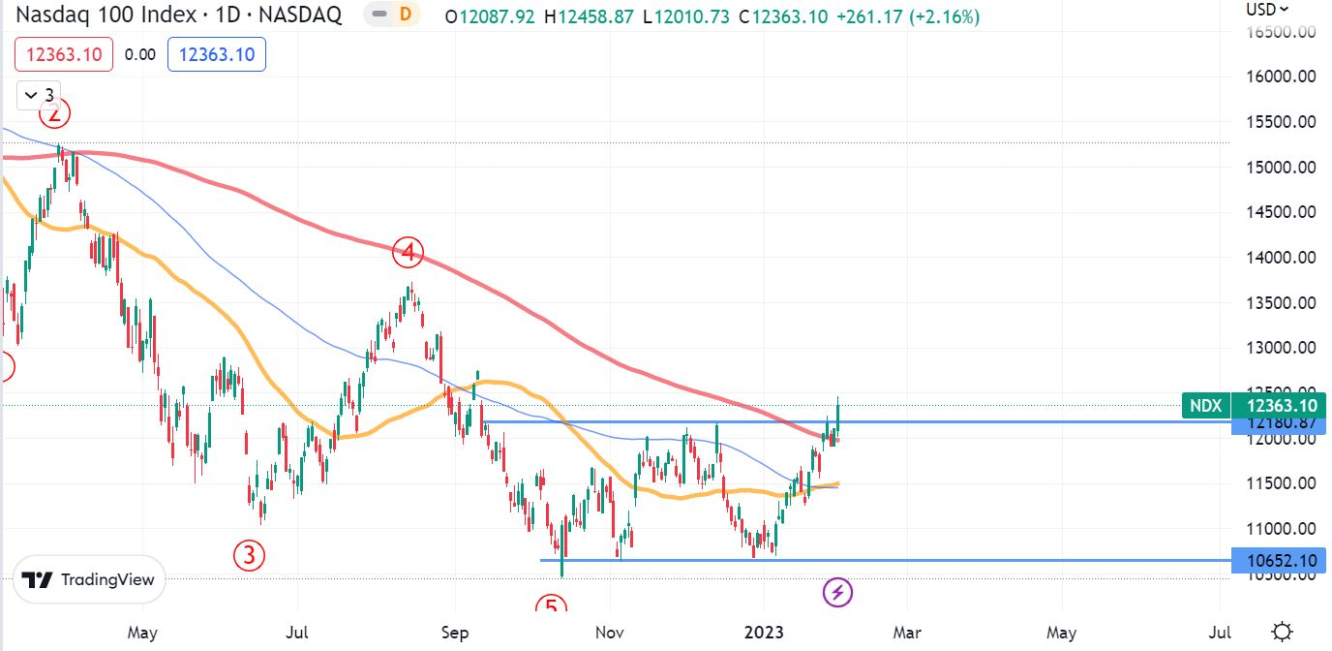
Task: Open the USD currency dropdown
Action: point(1266,9)
